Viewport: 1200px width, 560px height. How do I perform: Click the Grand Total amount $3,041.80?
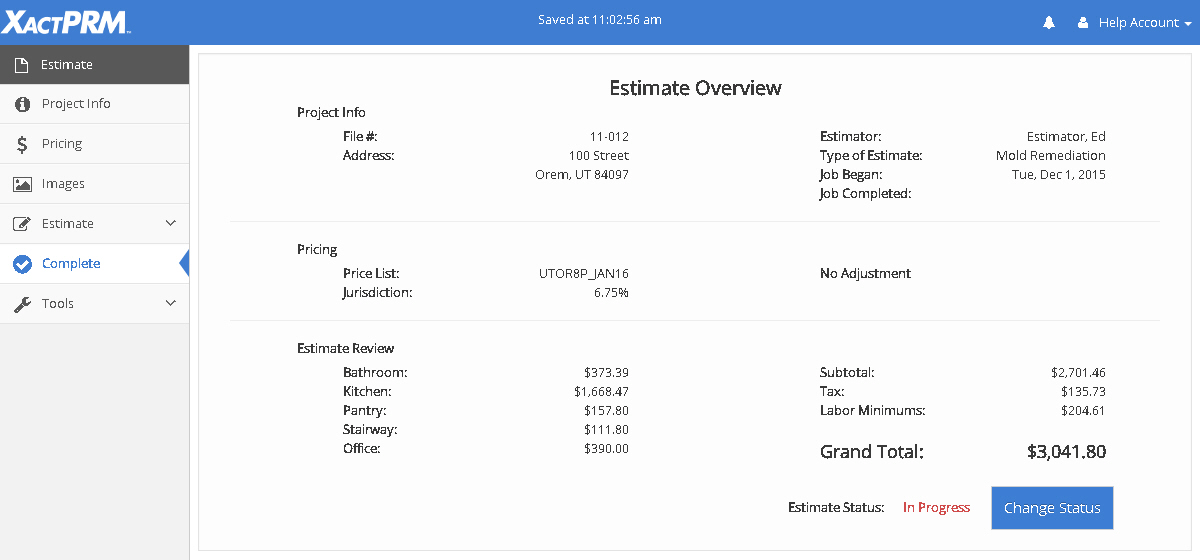tap(1066, 452)
